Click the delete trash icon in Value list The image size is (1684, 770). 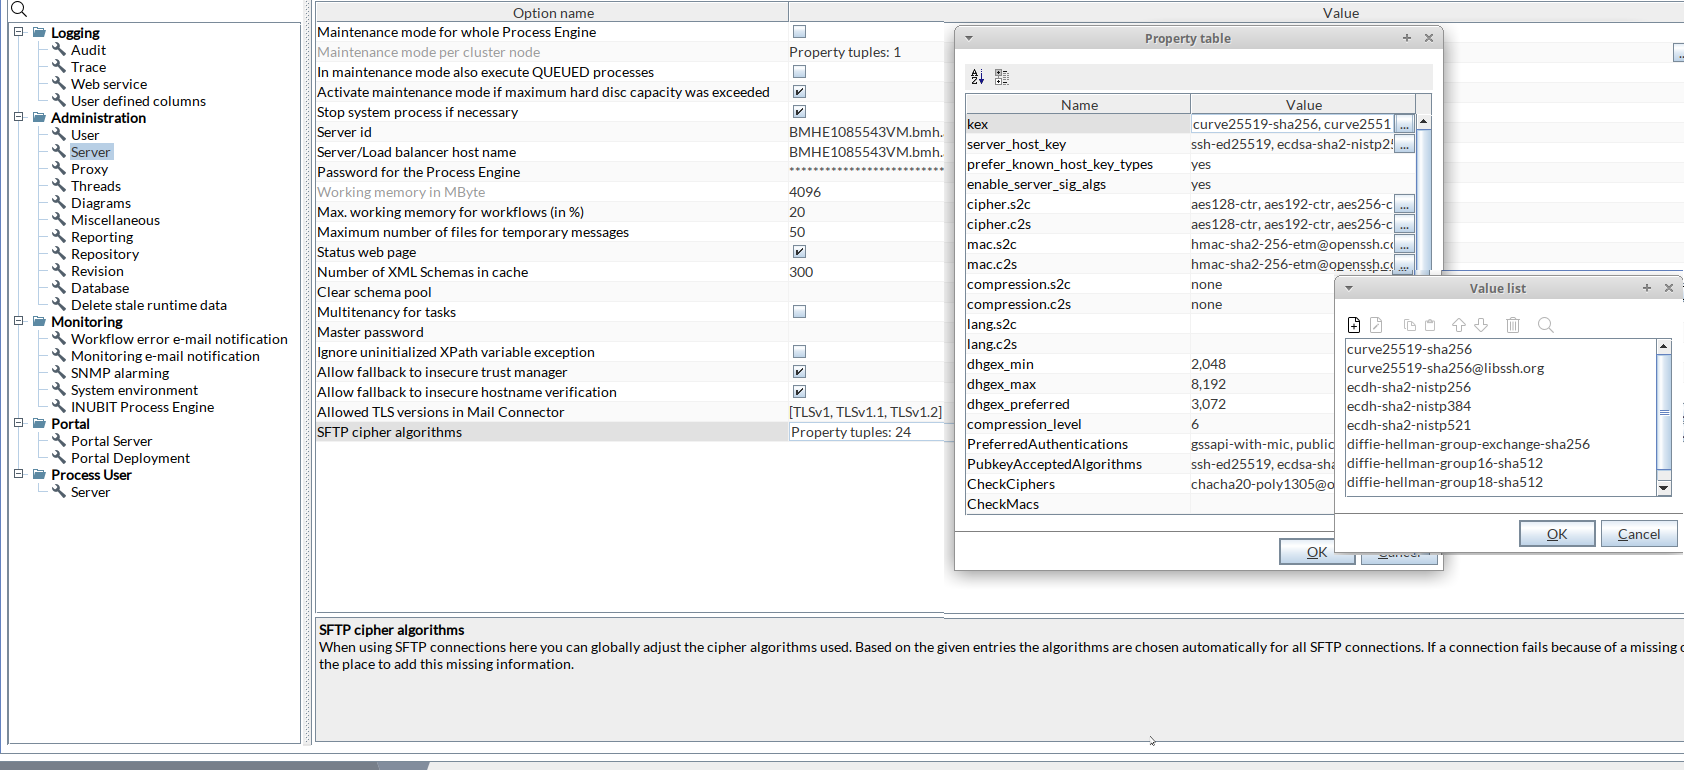1513,325
